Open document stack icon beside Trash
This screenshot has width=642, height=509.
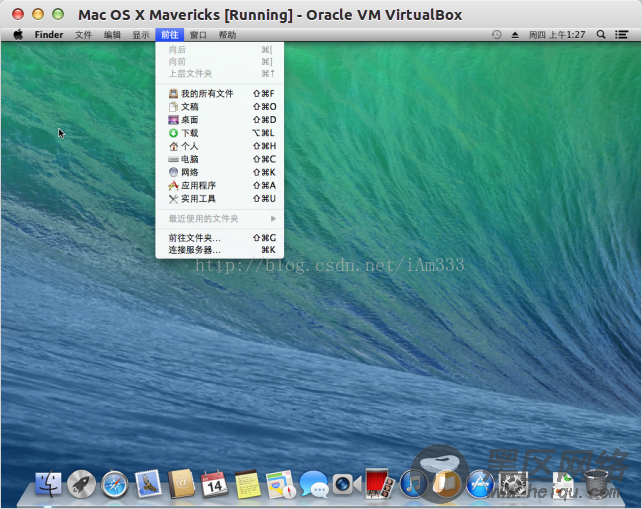[x=563, y=485]
